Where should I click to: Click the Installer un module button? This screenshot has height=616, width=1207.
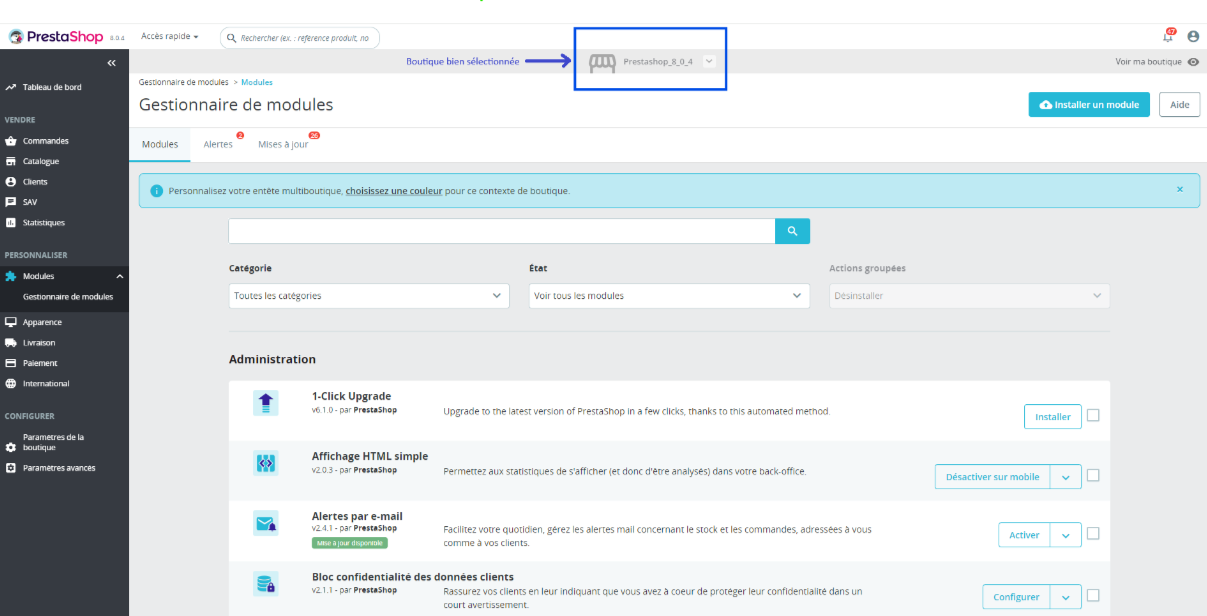pyautogui.click(x=1088, y=104)
